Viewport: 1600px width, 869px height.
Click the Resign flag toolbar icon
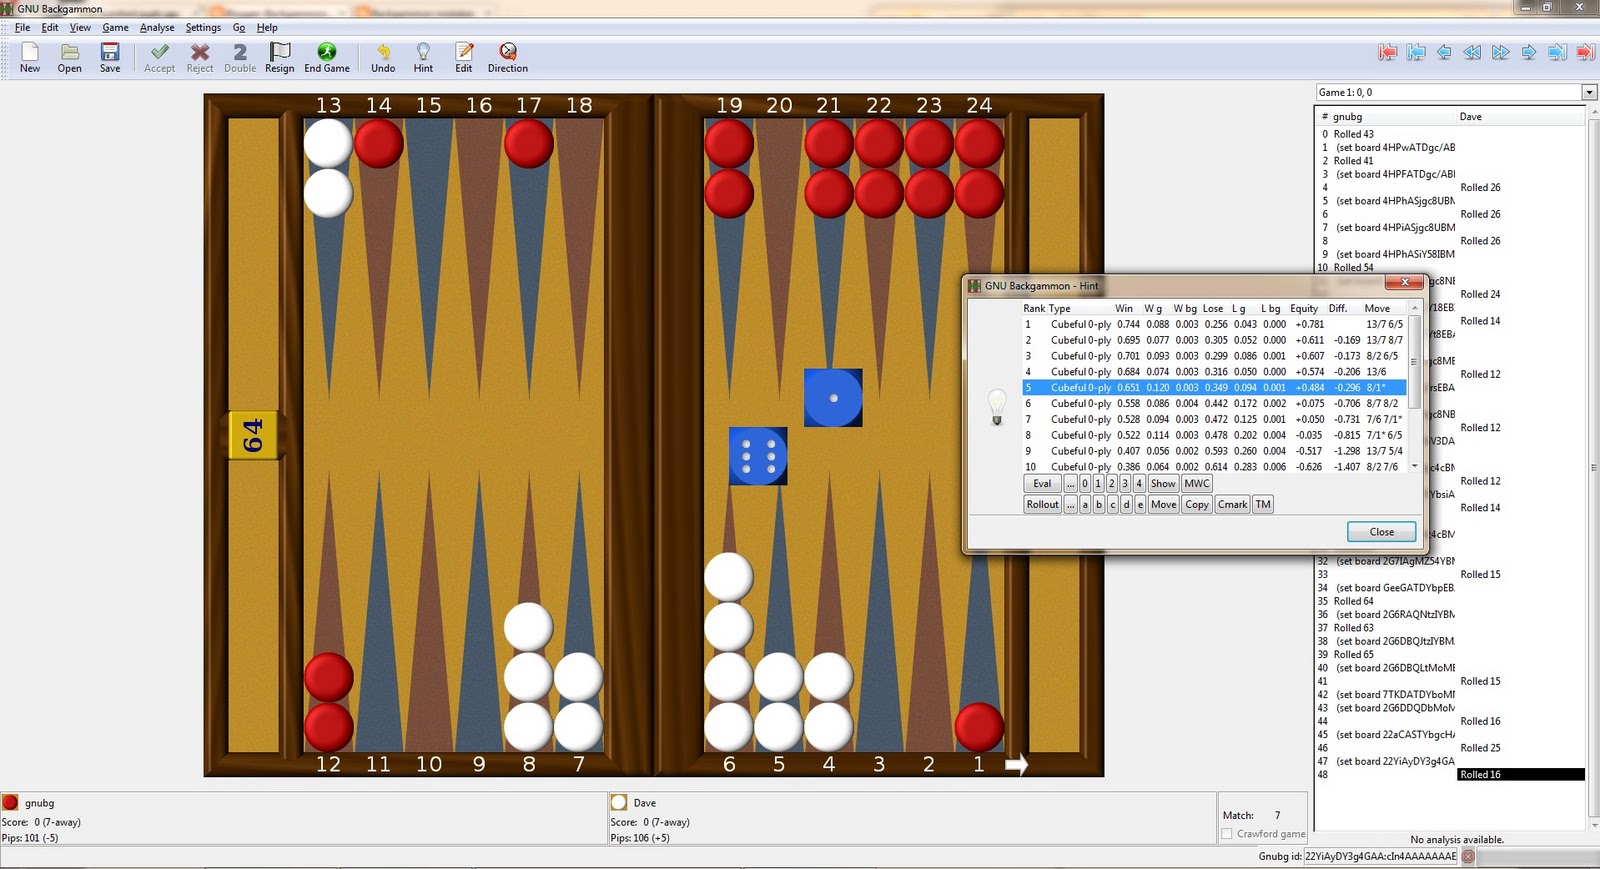coord(280,57)
